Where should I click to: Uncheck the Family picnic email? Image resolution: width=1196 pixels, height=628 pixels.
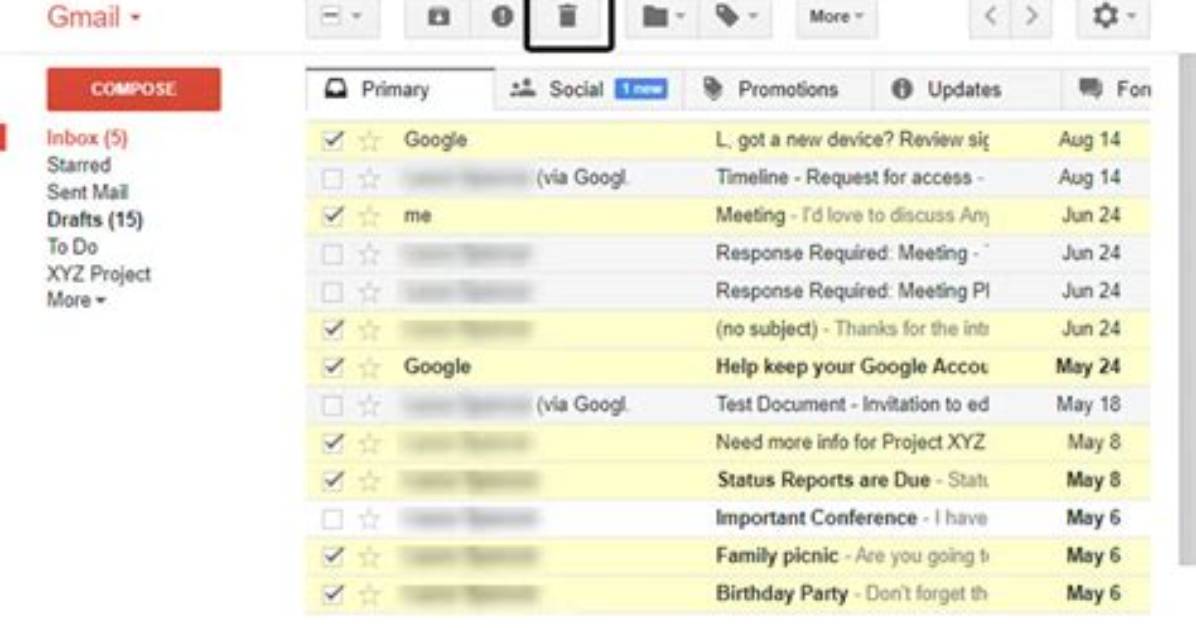coord(333,556)
